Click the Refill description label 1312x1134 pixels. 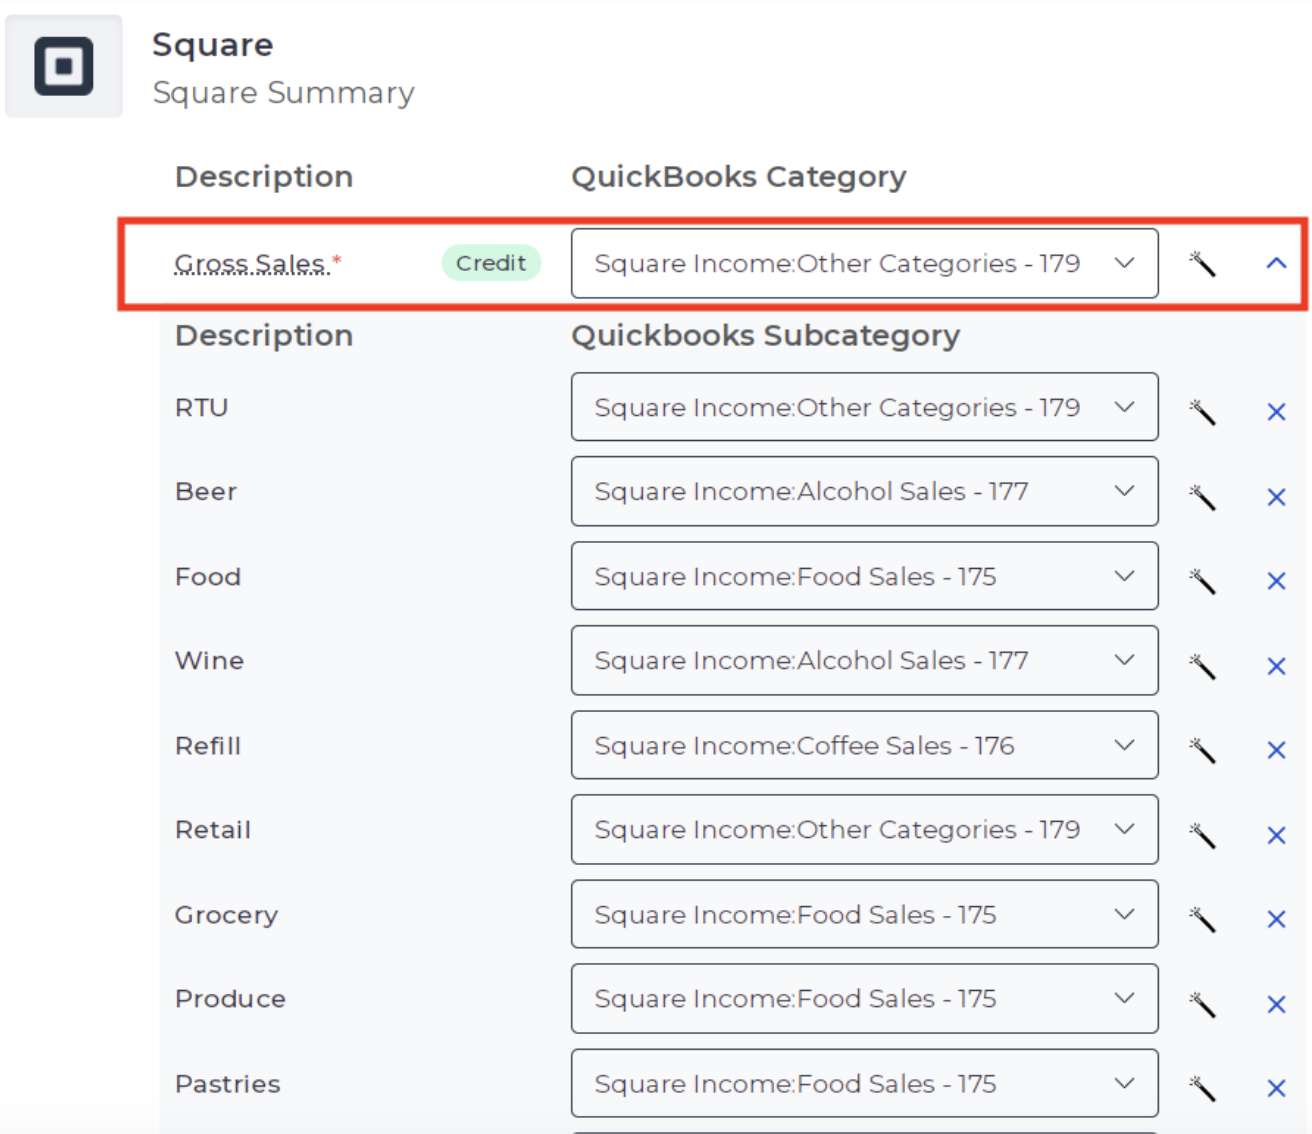click(208, 745)
